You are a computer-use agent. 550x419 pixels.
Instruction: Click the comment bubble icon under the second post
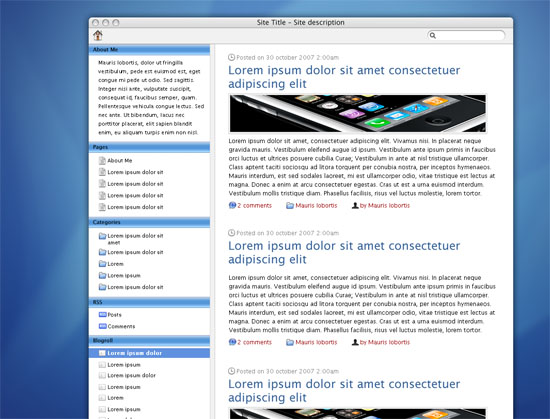click(x=232, y=342)
